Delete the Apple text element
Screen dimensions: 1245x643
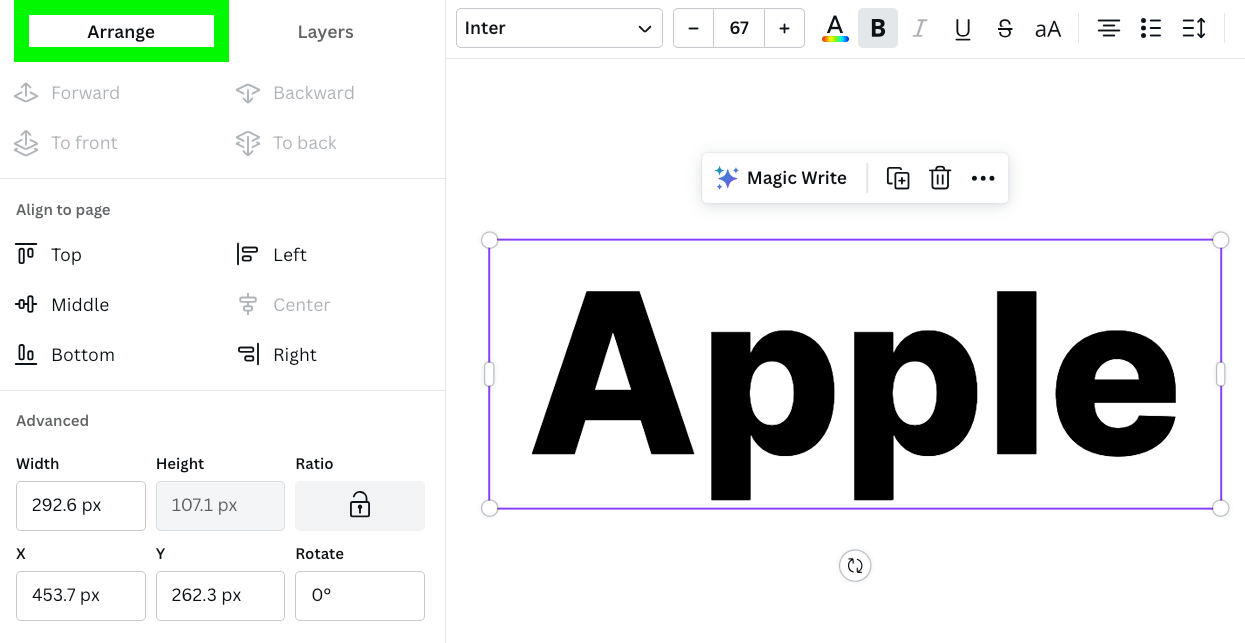(939, 177)
